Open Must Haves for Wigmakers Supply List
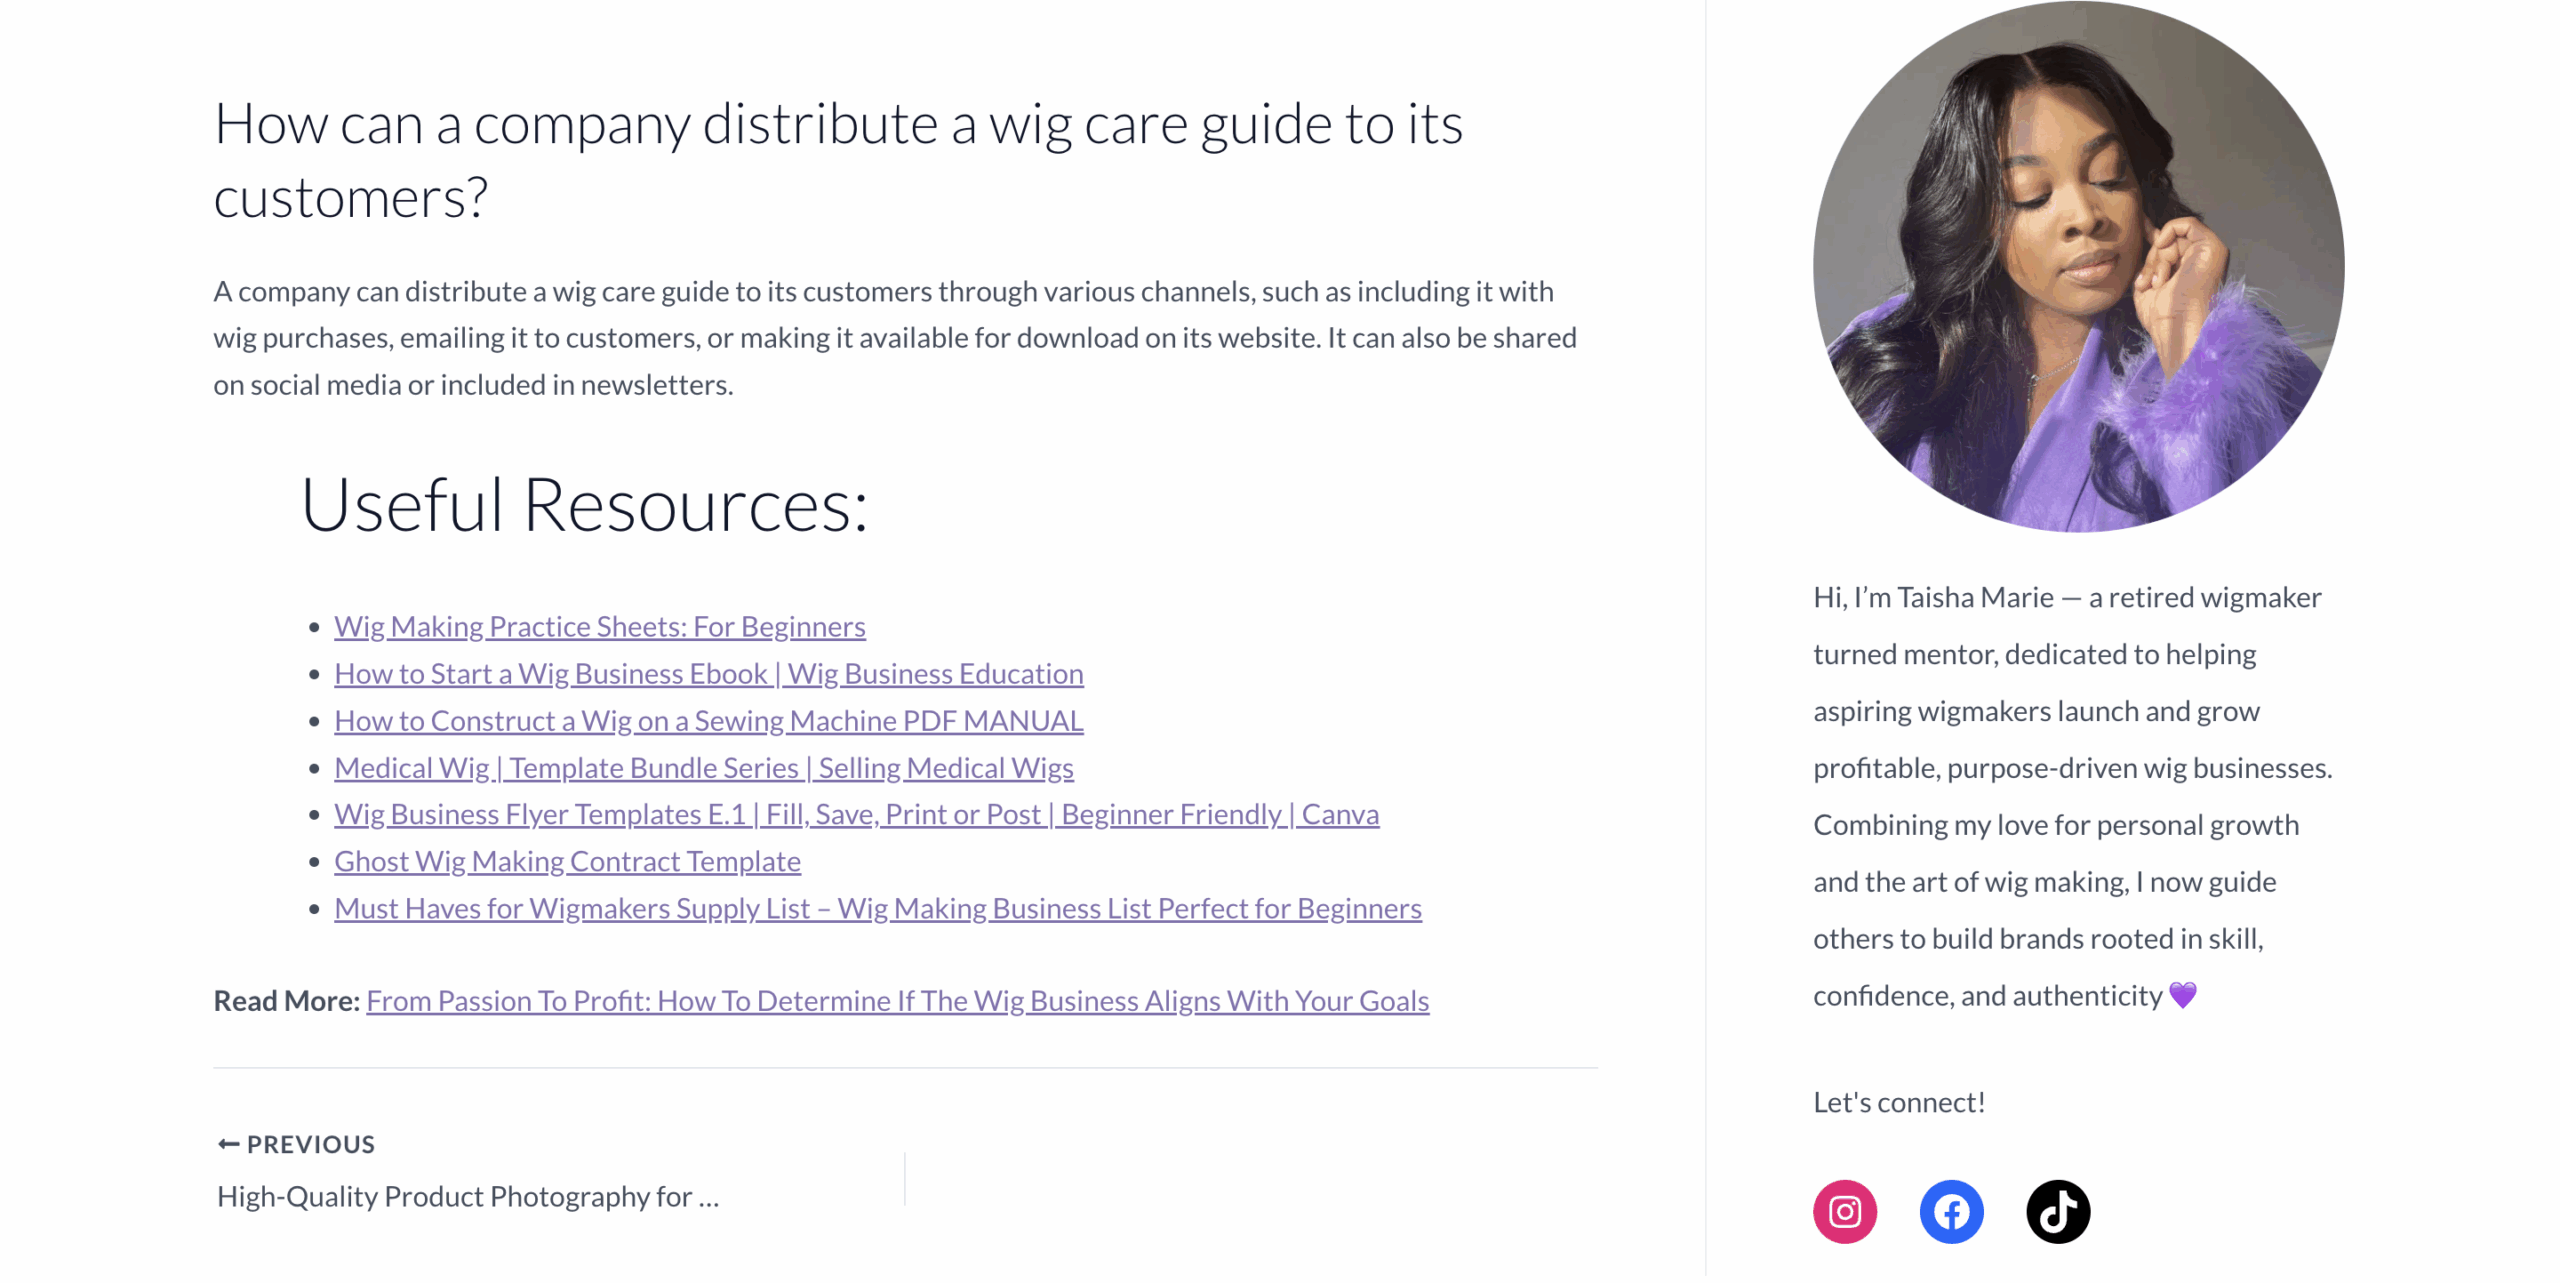The width and height of the screenshot is (2560, 1283). (877, 908)
